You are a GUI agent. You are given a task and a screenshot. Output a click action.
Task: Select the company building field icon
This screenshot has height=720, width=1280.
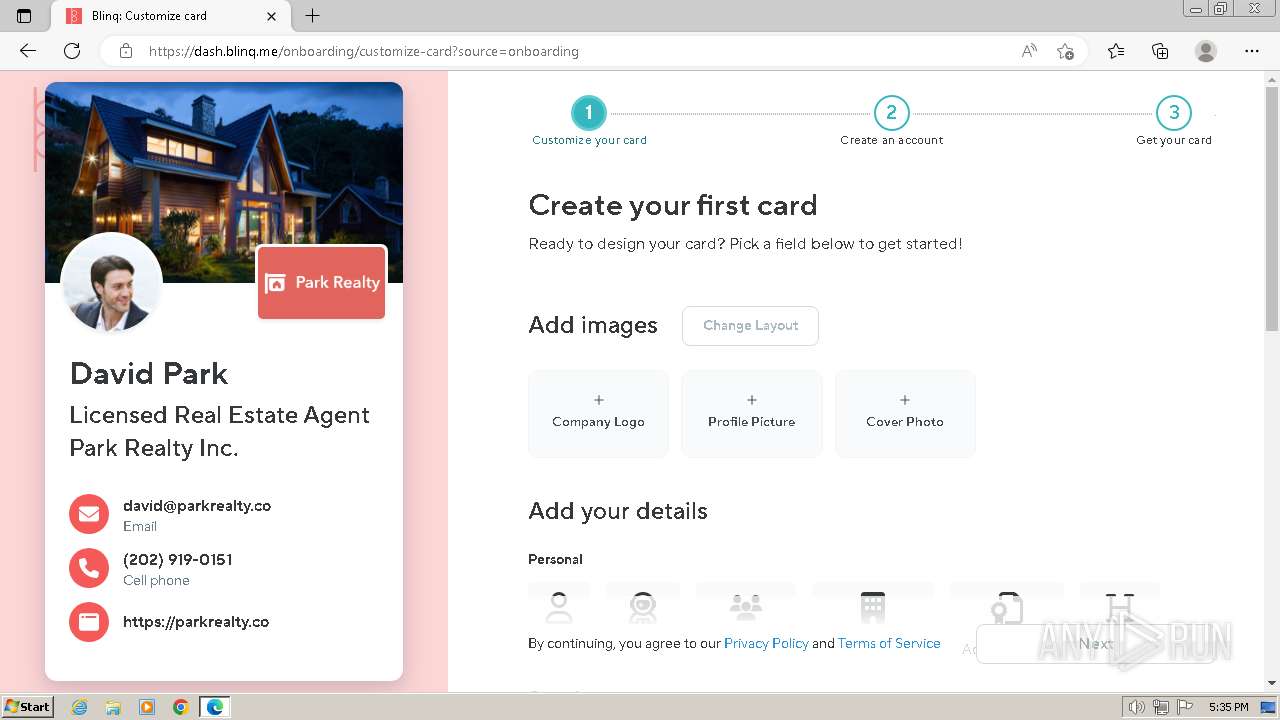[873, 606]
